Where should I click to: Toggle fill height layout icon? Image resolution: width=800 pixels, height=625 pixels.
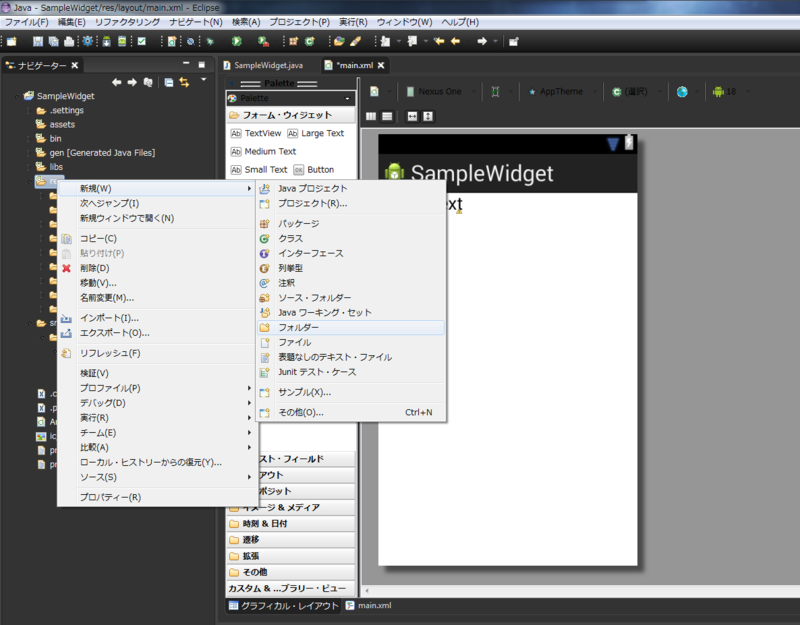(428, 116)
